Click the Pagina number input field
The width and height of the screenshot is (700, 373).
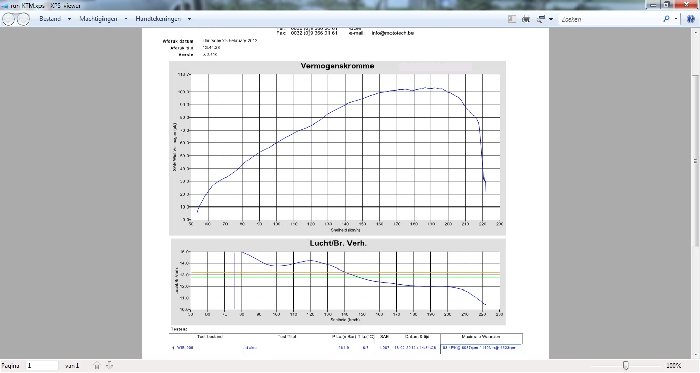42,366
